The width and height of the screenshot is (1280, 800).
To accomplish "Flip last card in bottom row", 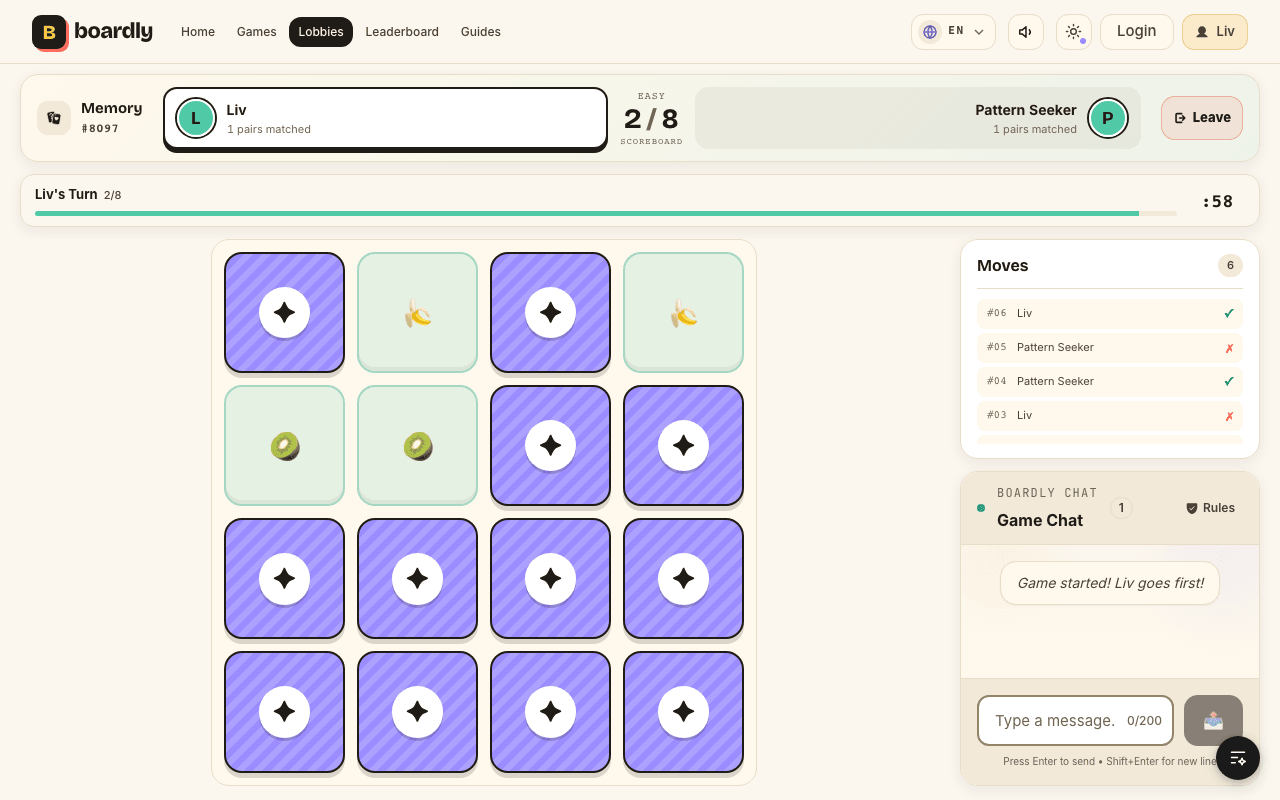I will pos(683,712).
